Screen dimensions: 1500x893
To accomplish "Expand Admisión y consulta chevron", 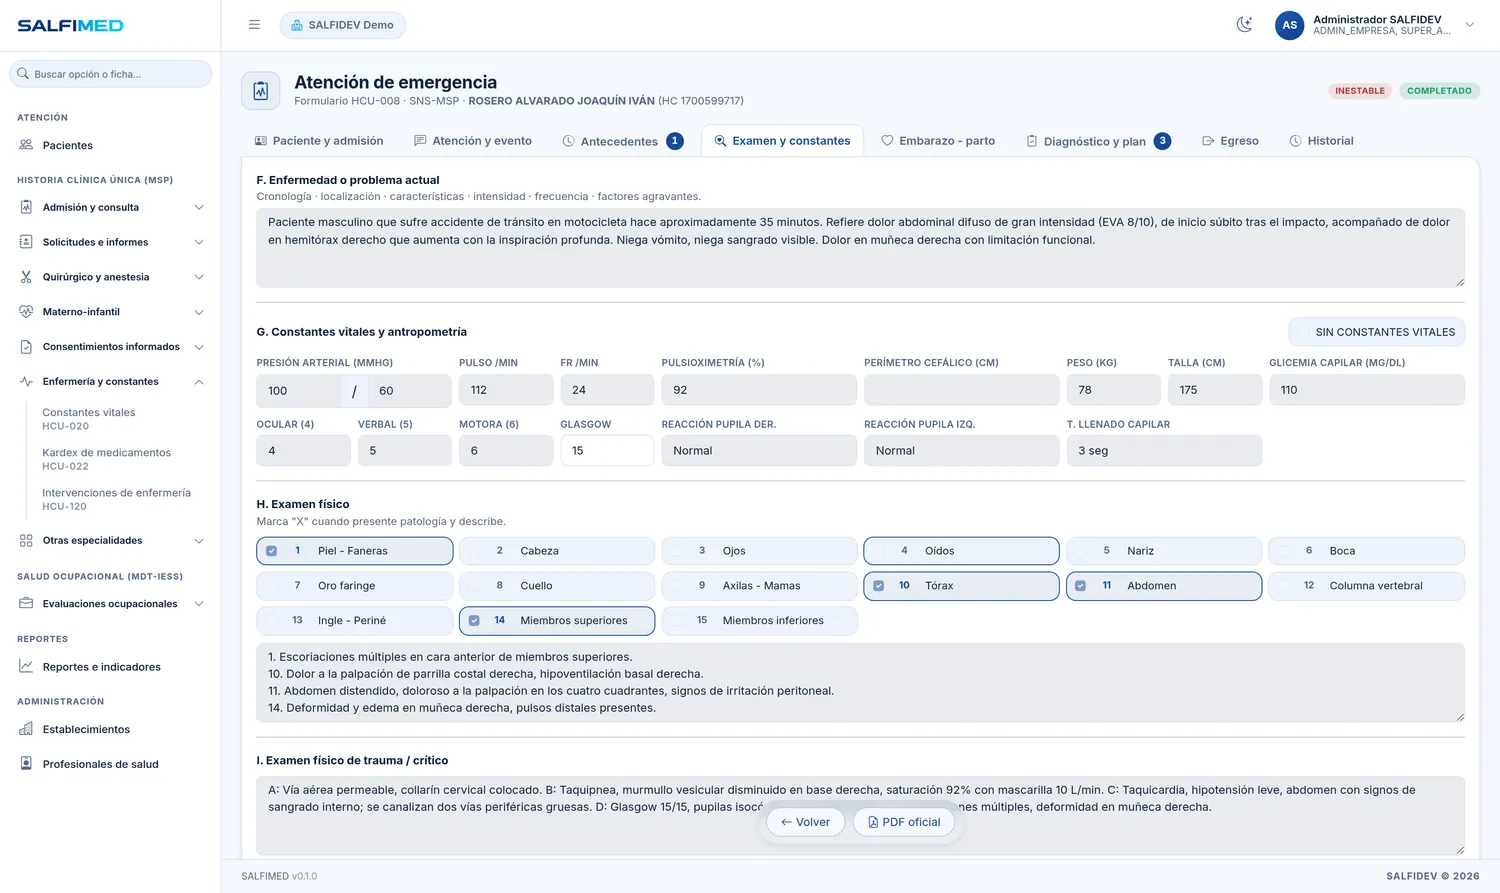I will 199,207.
